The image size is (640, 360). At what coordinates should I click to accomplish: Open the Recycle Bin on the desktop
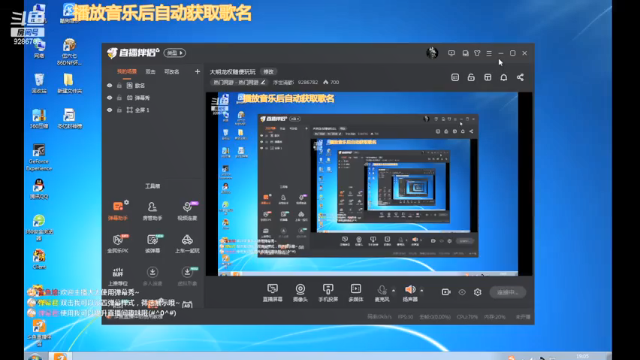click(x=39, y=83)
